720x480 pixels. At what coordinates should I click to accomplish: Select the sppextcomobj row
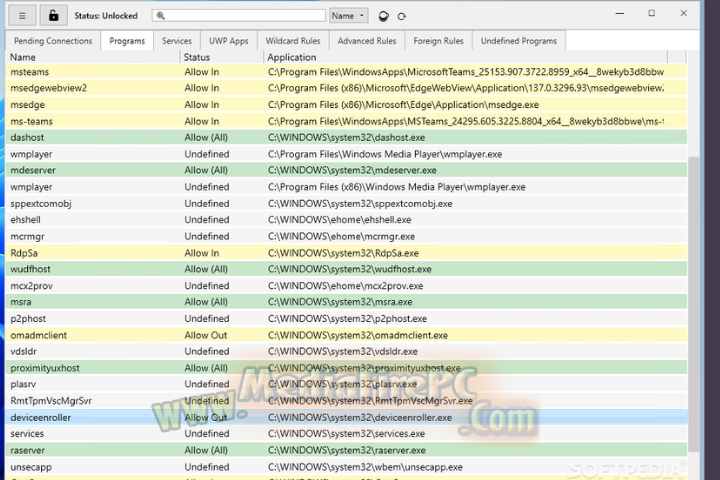tap(347, 203)
